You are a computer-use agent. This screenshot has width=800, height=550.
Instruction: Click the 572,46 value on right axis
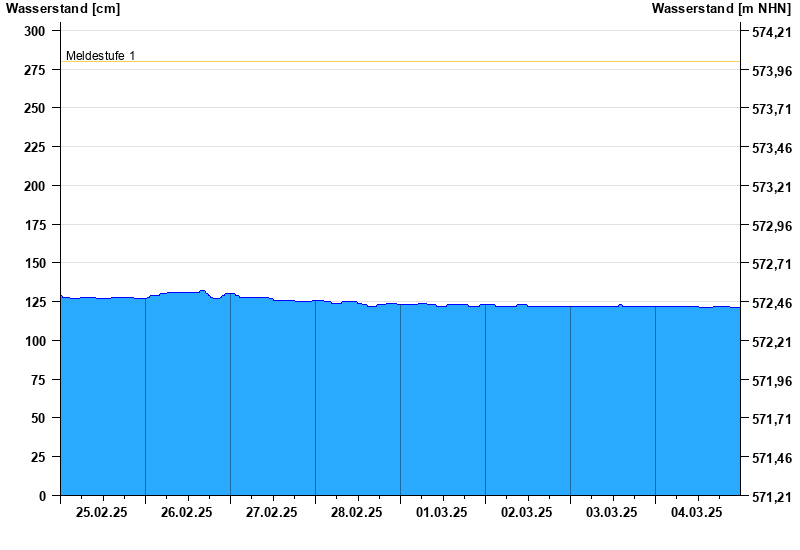772,303
